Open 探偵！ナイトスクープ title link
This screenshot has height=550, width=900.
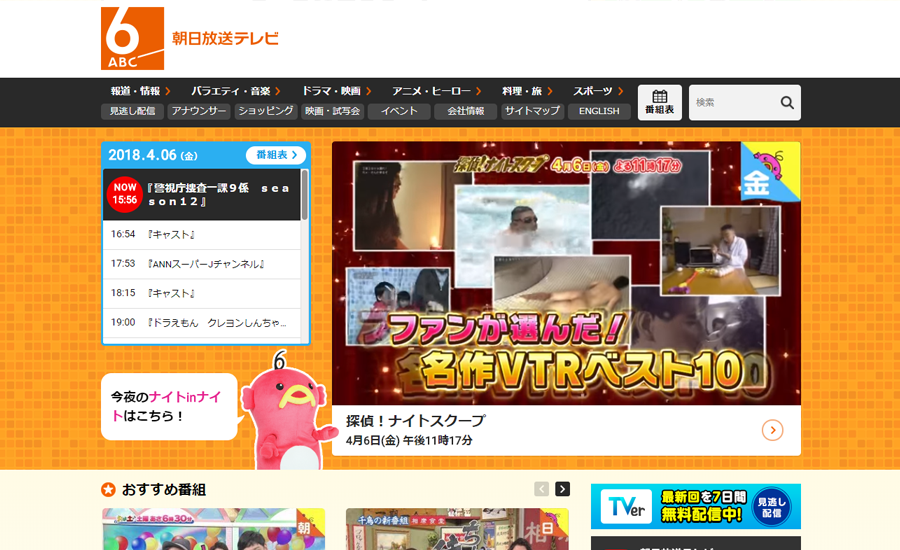click(x=416, y=421)
